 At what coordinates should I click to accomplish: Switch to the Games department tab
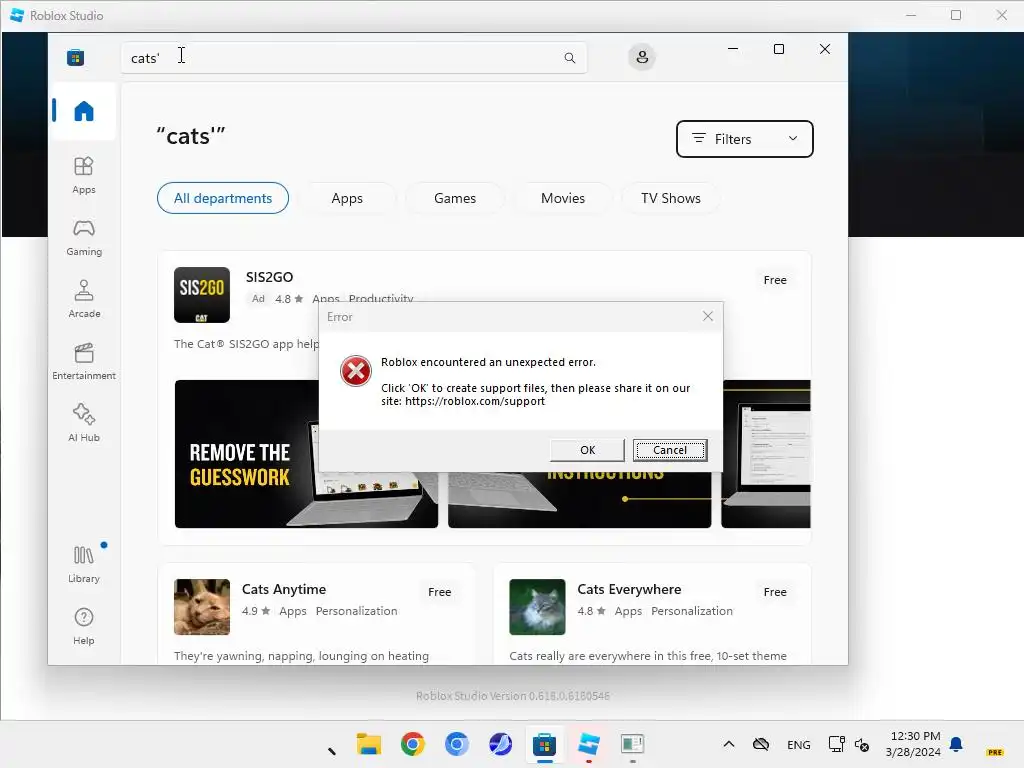click(455, 198)
